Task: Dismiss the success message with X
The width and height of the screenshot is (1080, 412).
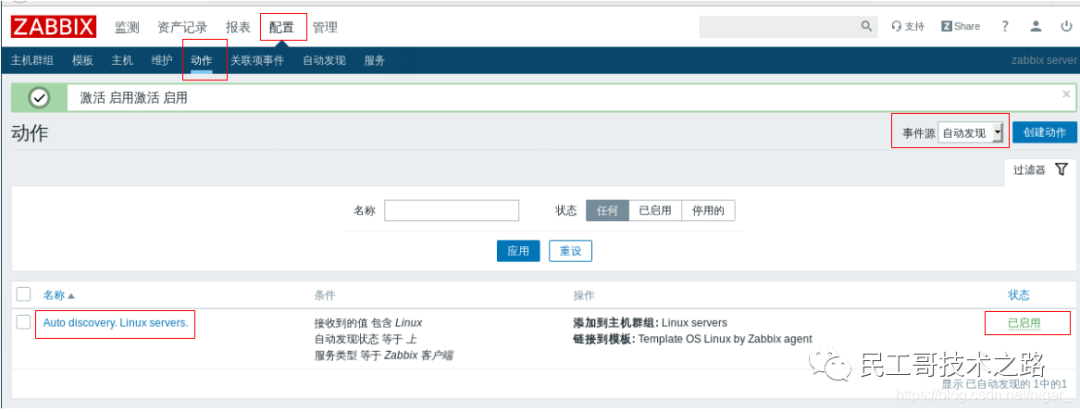Action: pyautogui.click(x=1066, y=94)
